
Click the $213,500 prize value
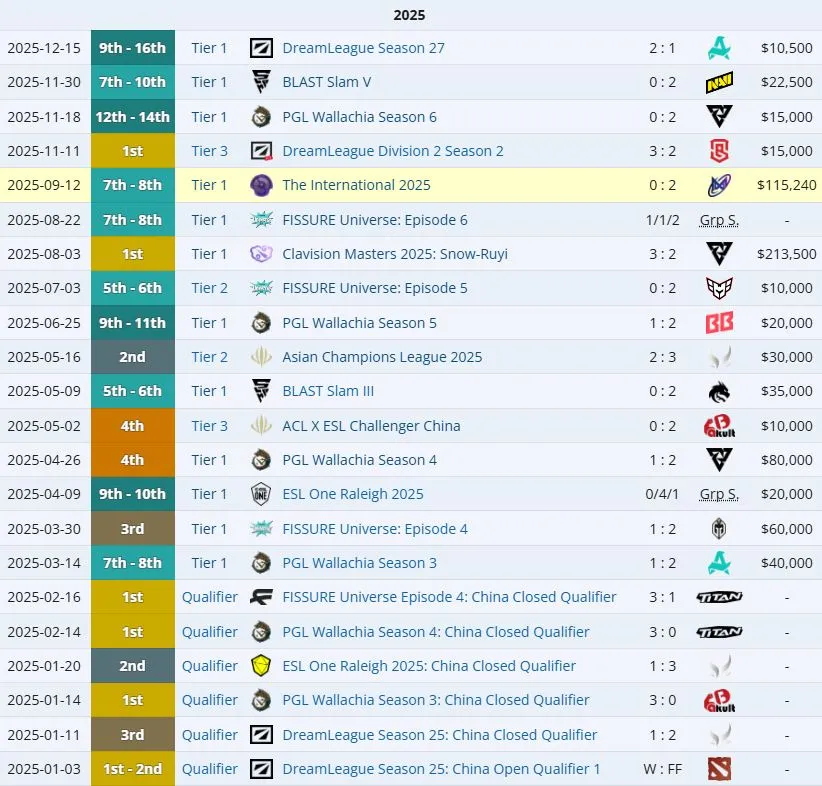pos(787,254)
